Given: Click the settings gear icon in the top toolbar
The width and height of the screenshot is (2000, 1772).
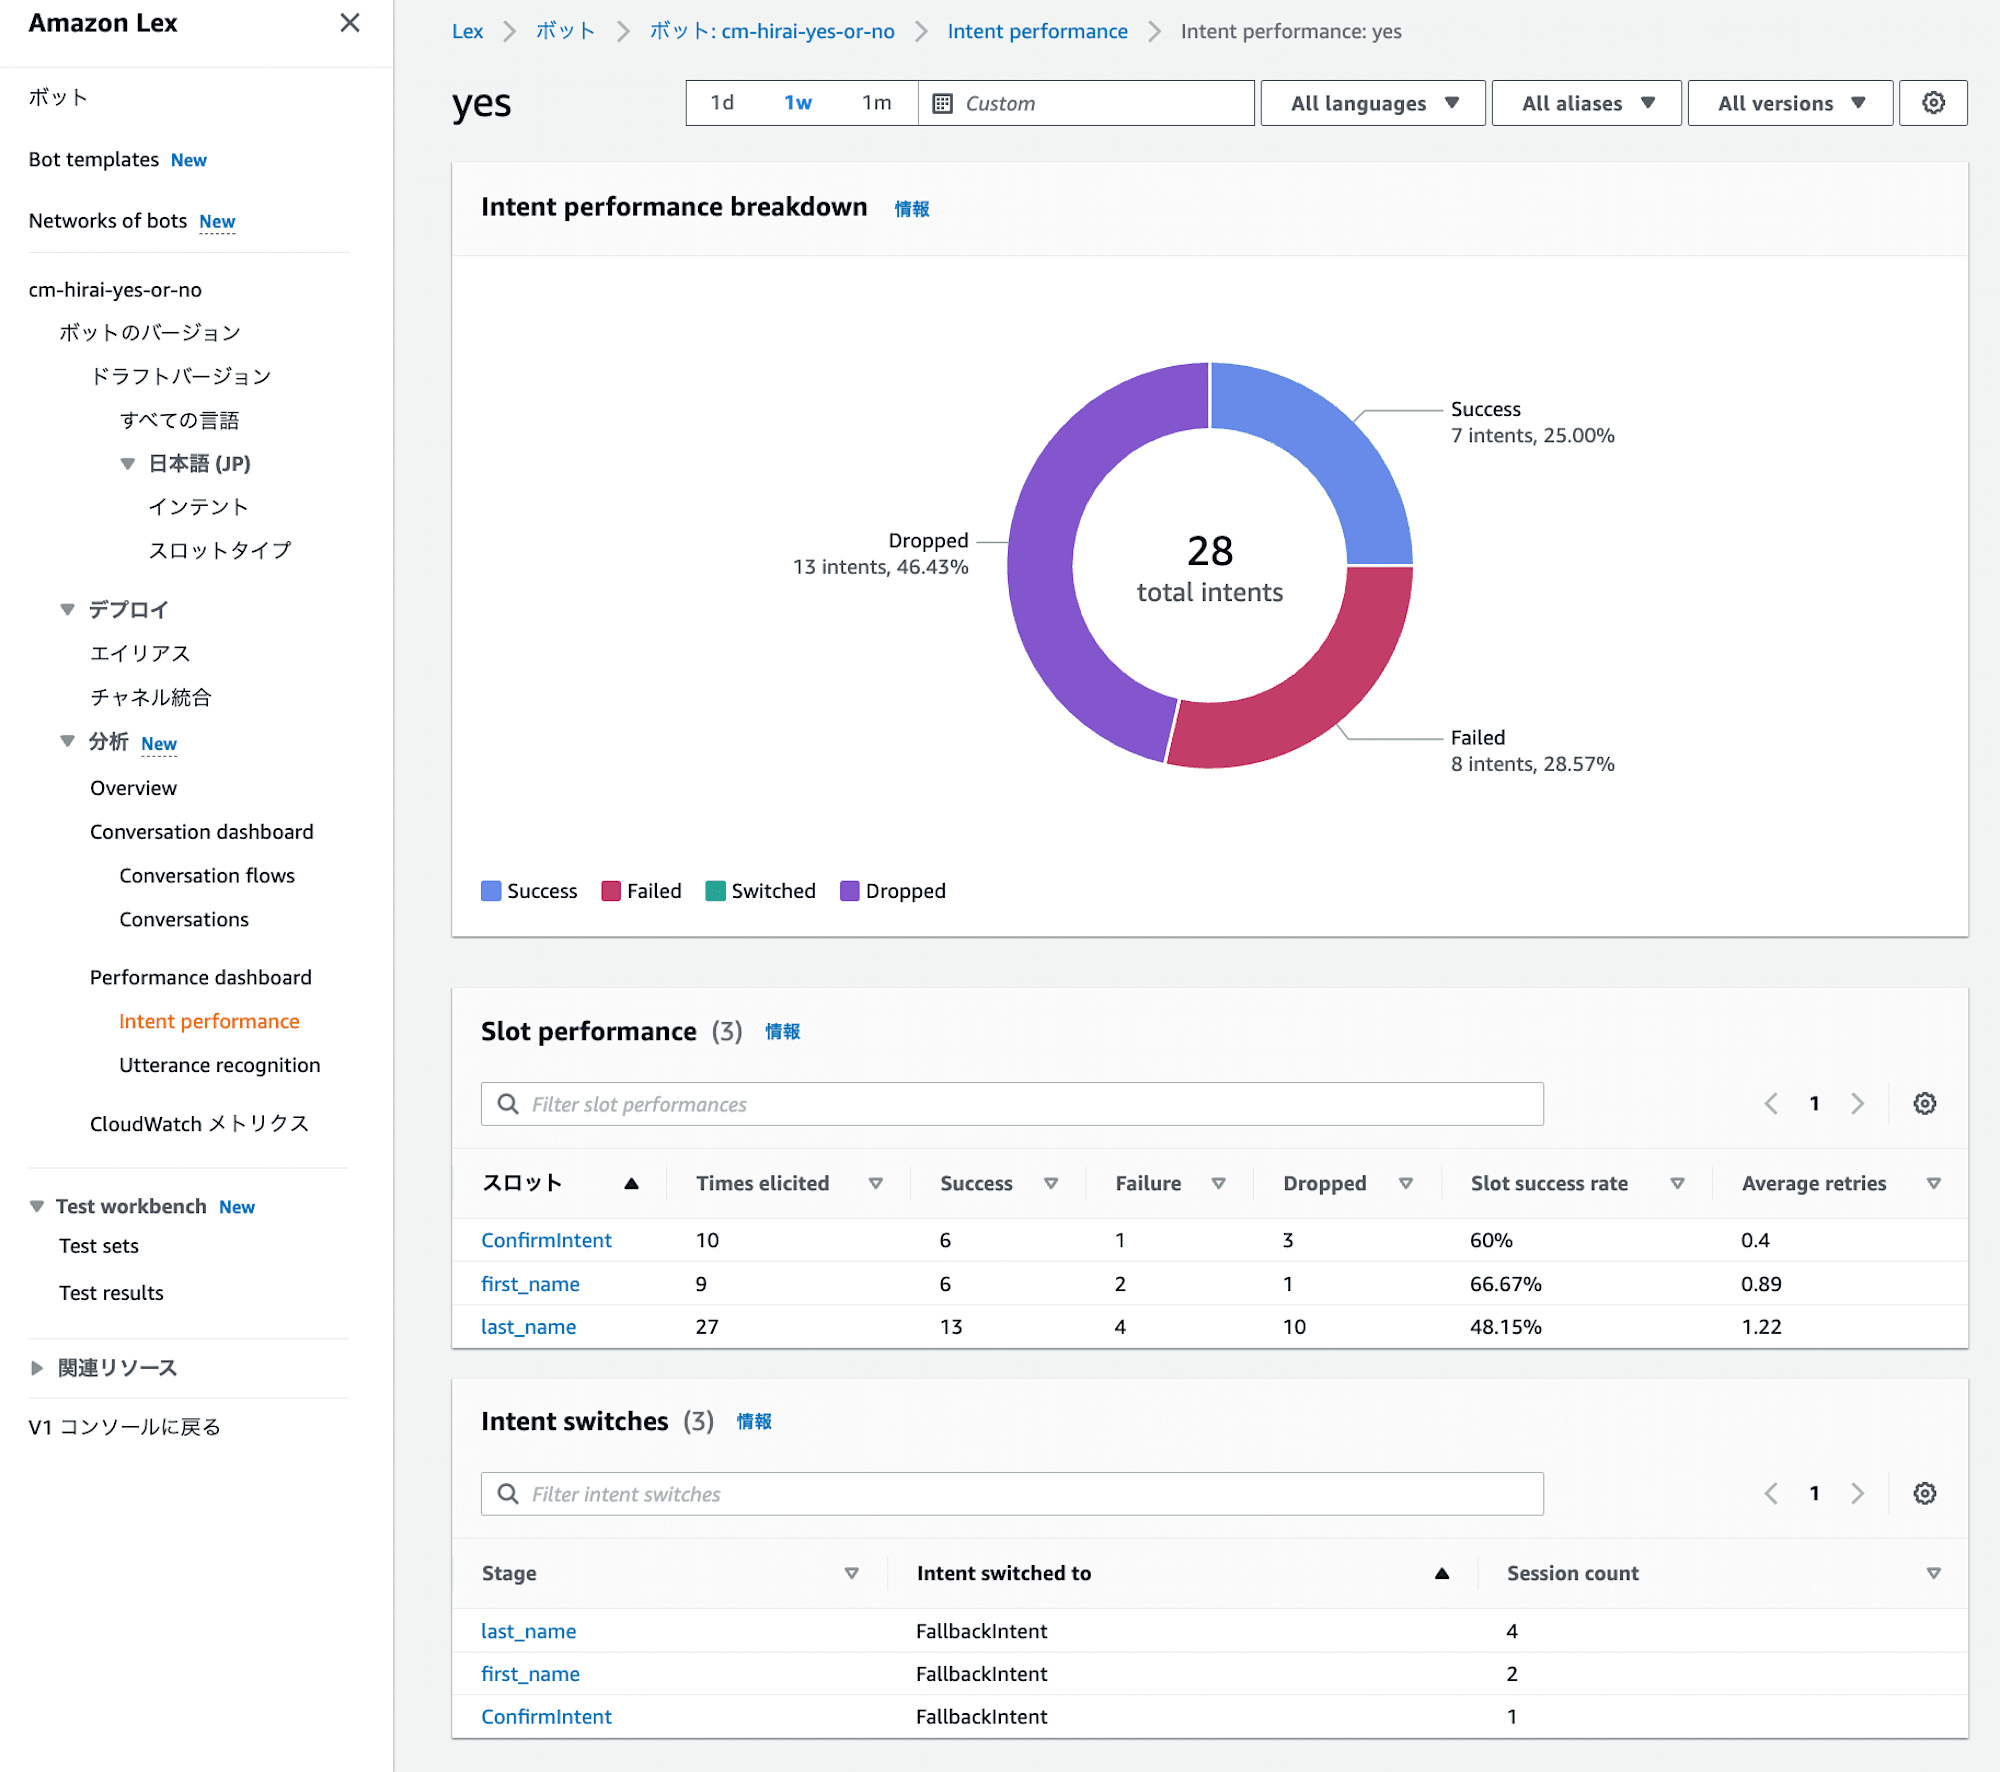Looking at the screenshot, I should pyautogui.click(x=1933, y=103).
